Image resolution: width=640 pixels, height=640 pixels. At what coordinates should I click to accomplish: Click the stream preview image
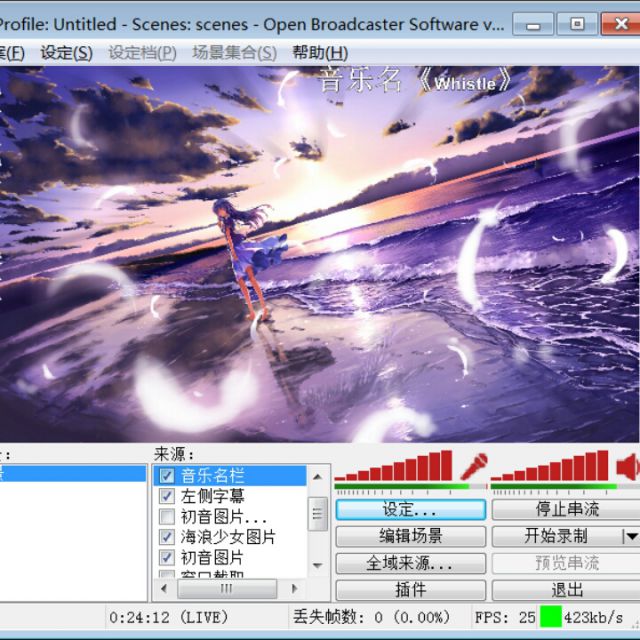[319, 254]
